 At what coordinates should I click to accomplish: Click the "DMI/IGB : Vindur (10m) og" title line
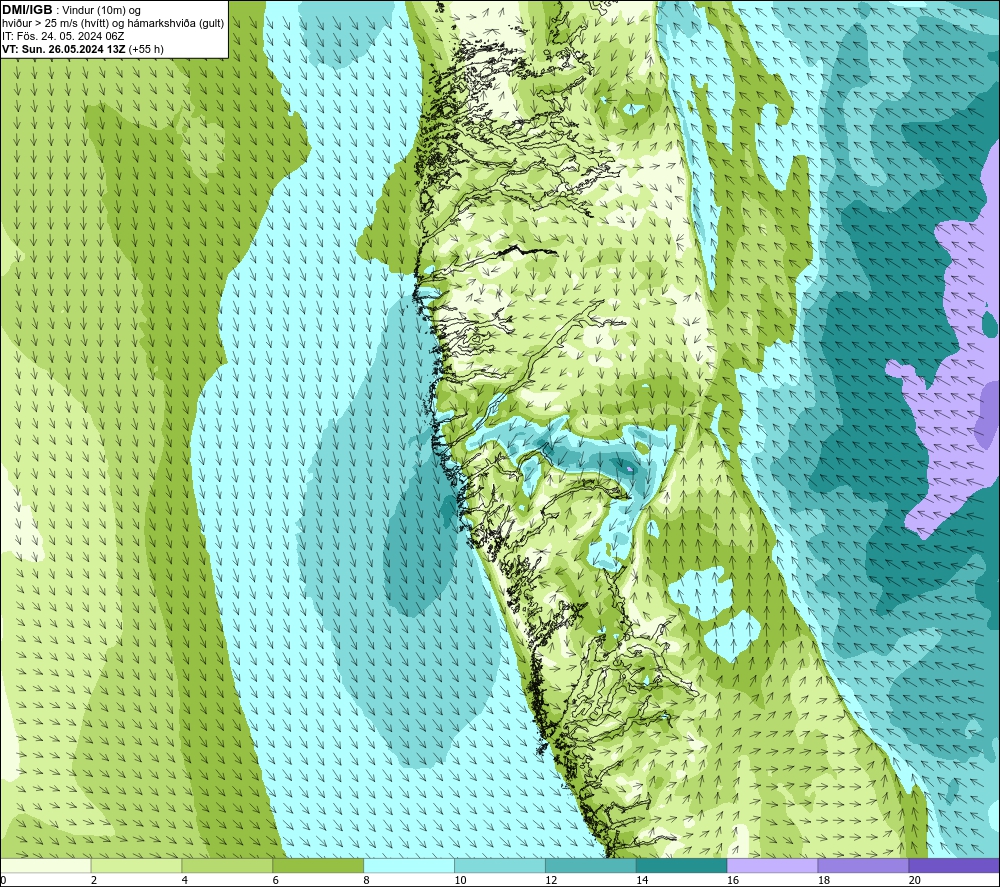[71, 10]
